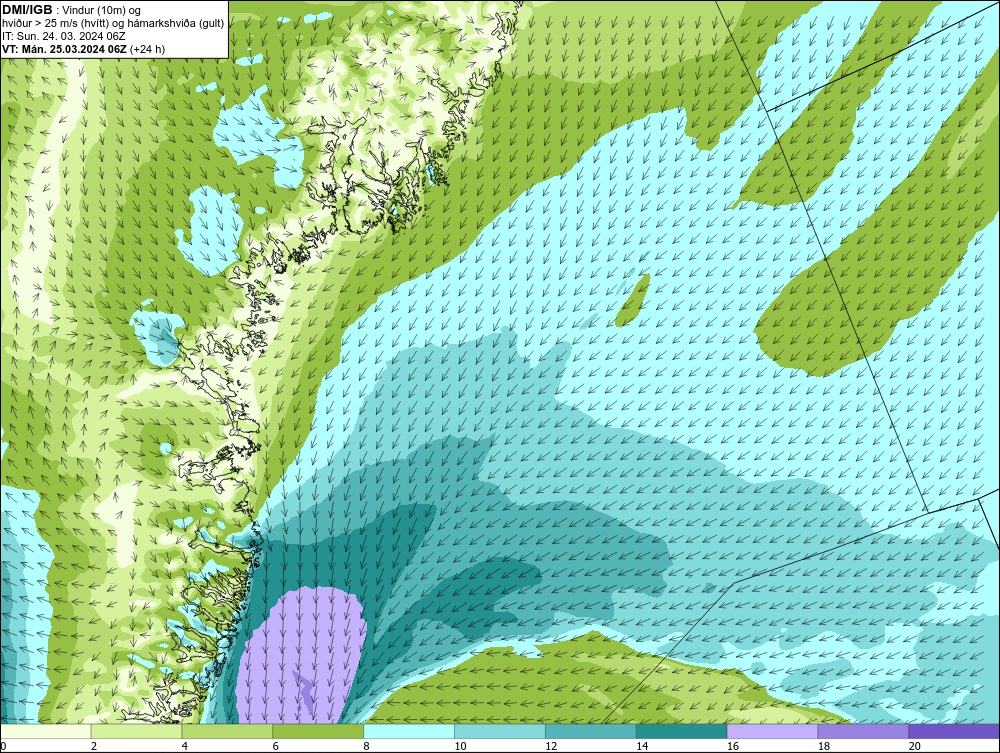
Task: Click the scale label "2"
Action: [x=94, y=746]
